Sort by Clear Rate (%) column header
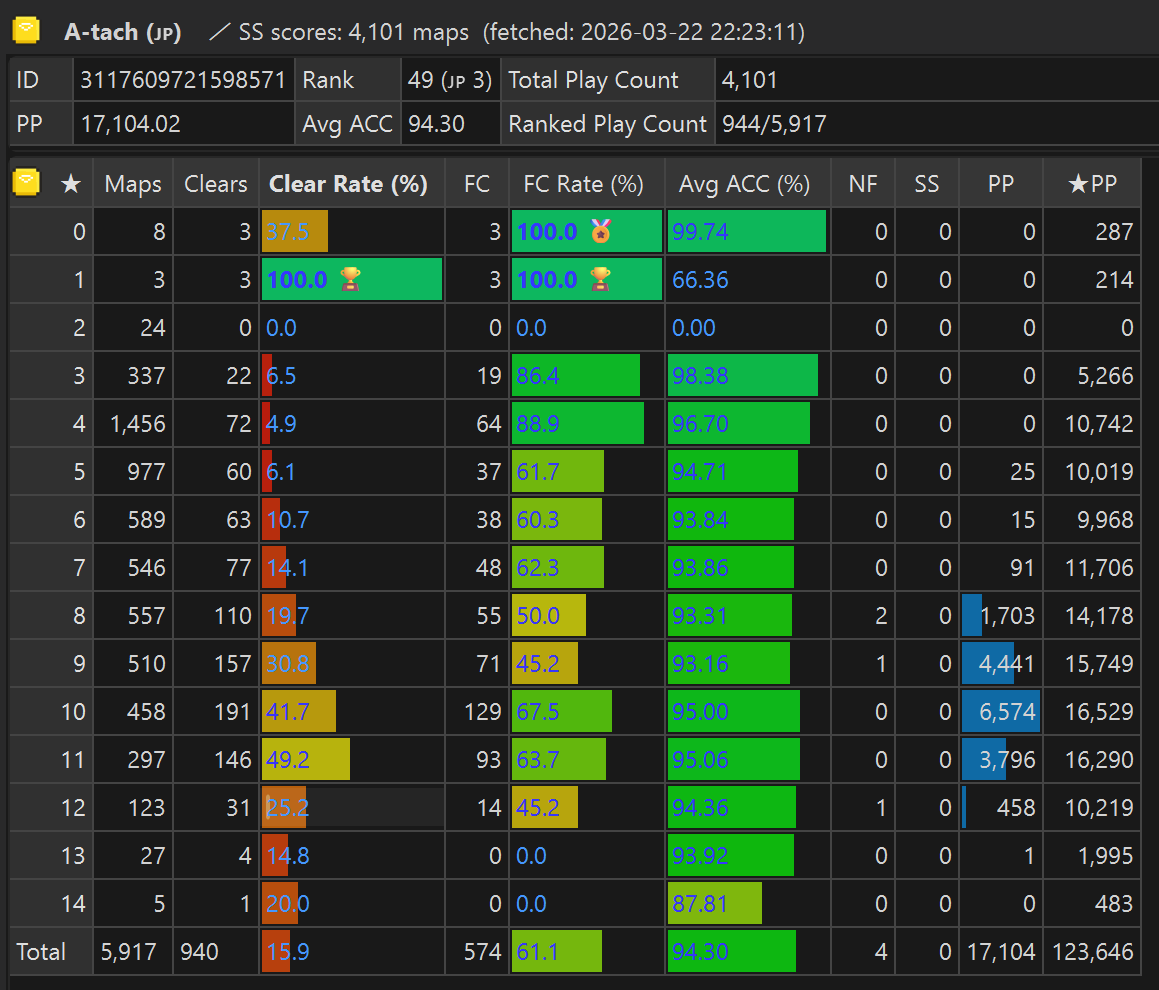Image resolution: width=1159 pixels, height=990 pixels. point(352,183)
